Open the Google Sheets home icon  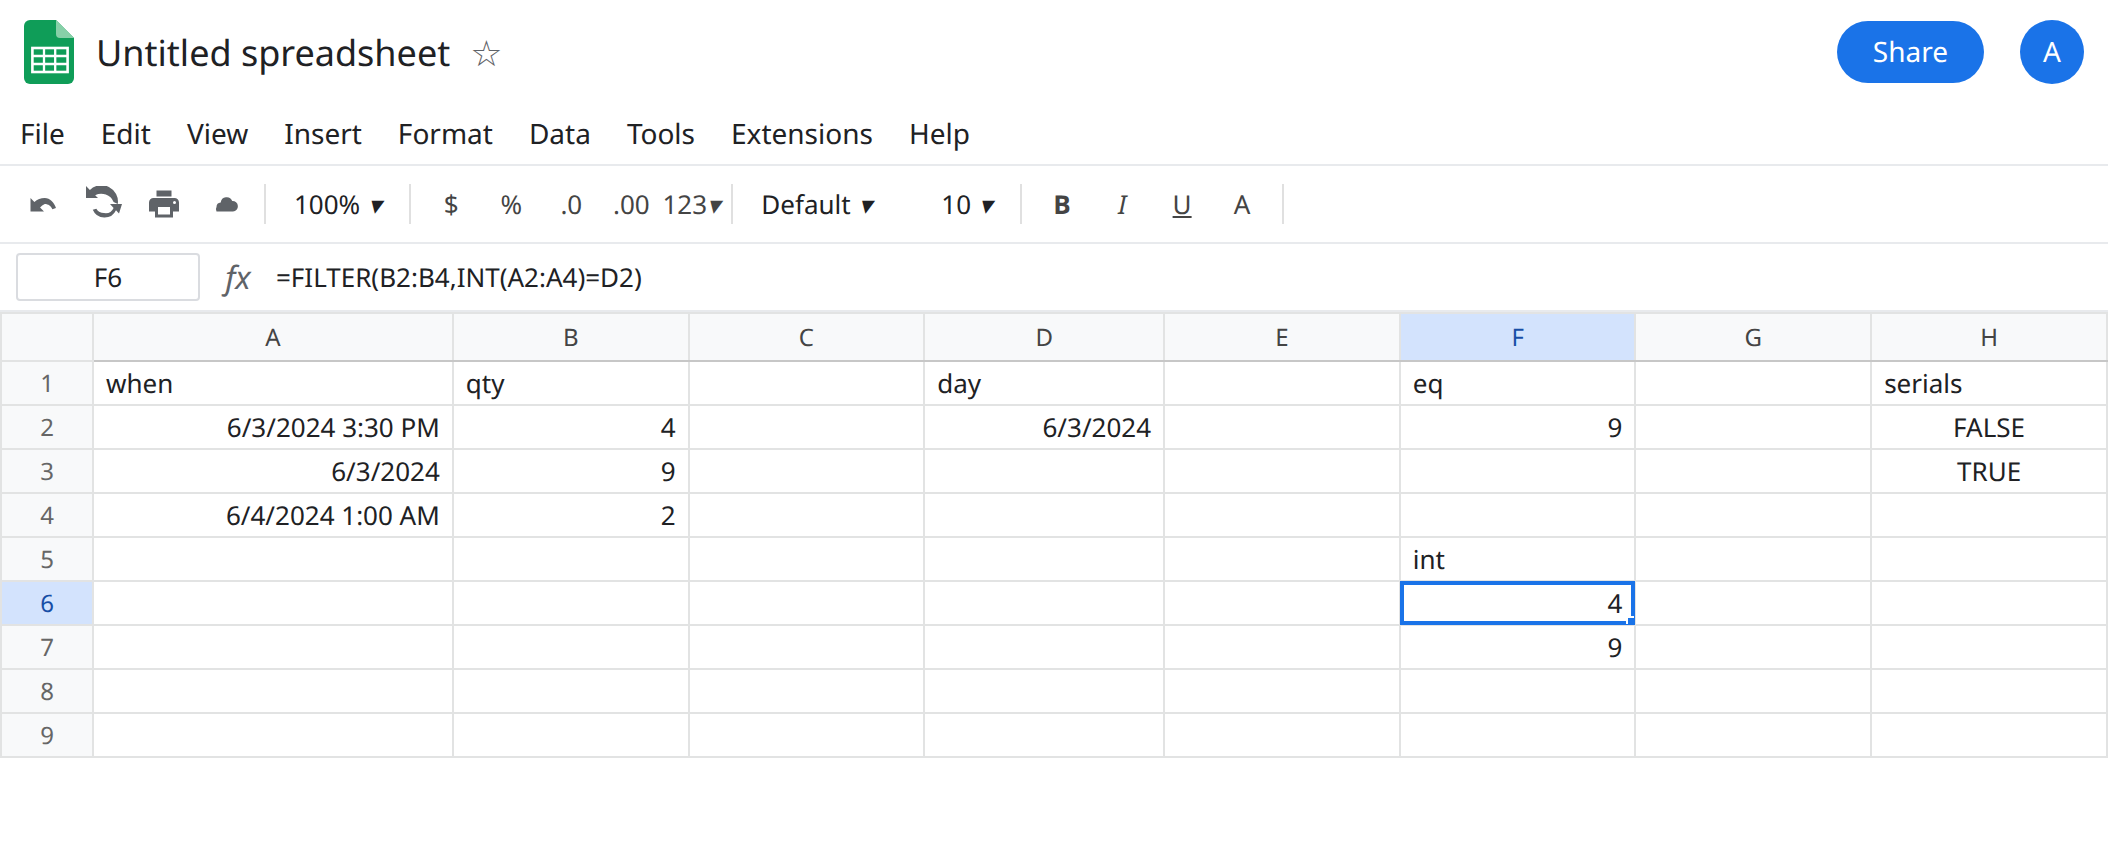49,52
